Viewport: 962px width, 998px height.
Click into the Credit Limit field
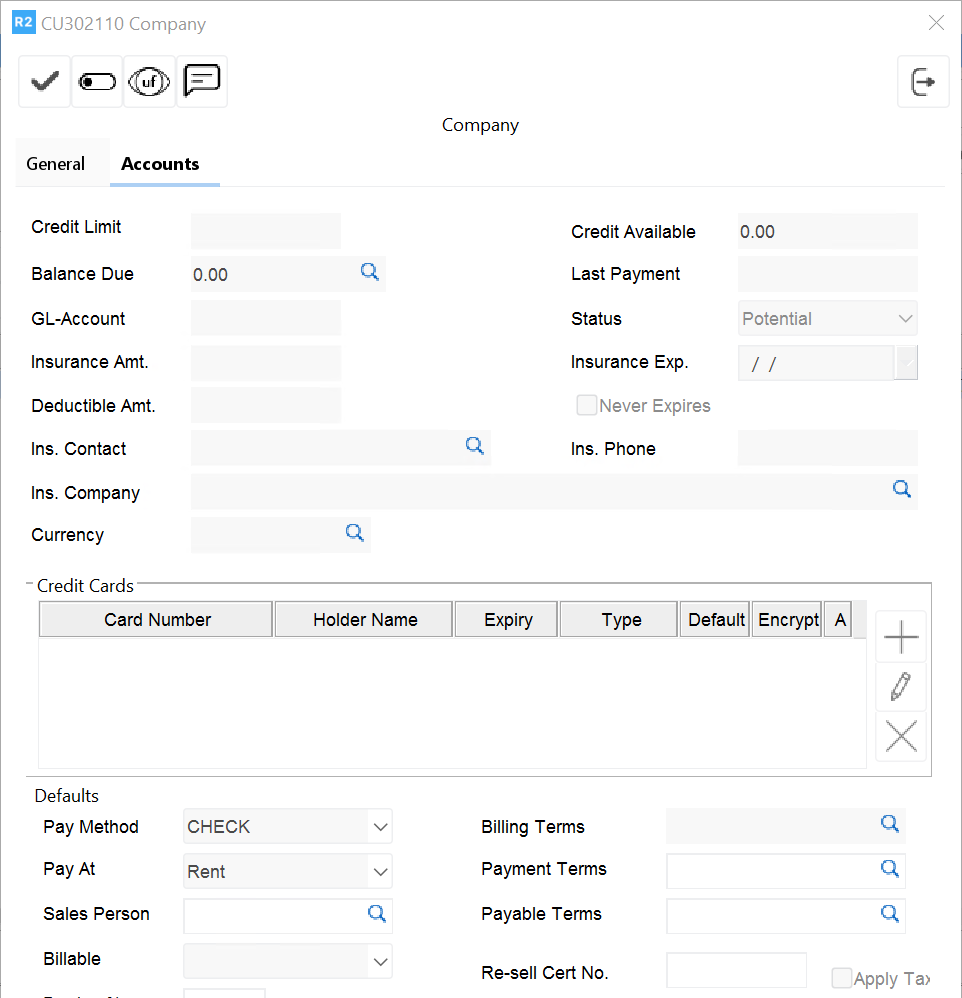point(265,230)
